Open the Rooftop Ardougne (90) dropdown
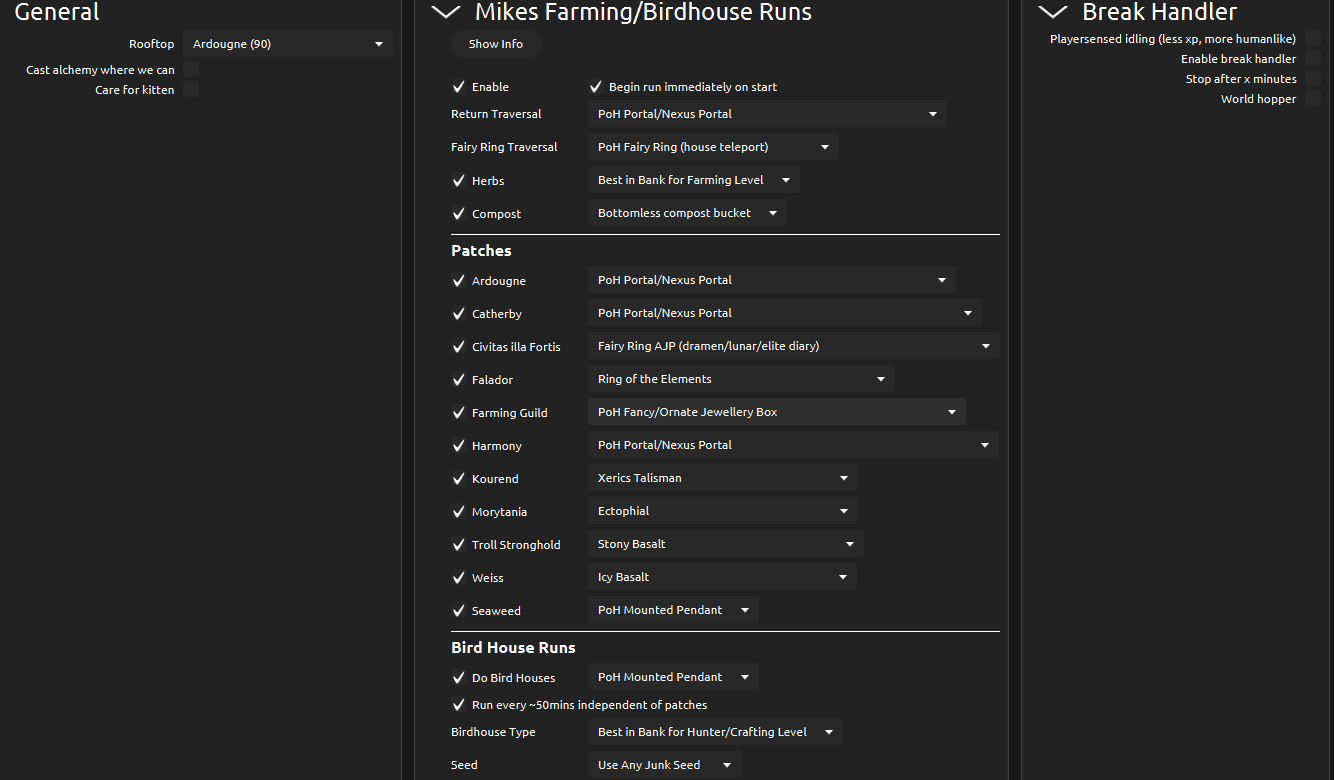This screenshot has width=1334, height=780. (288, 44)
